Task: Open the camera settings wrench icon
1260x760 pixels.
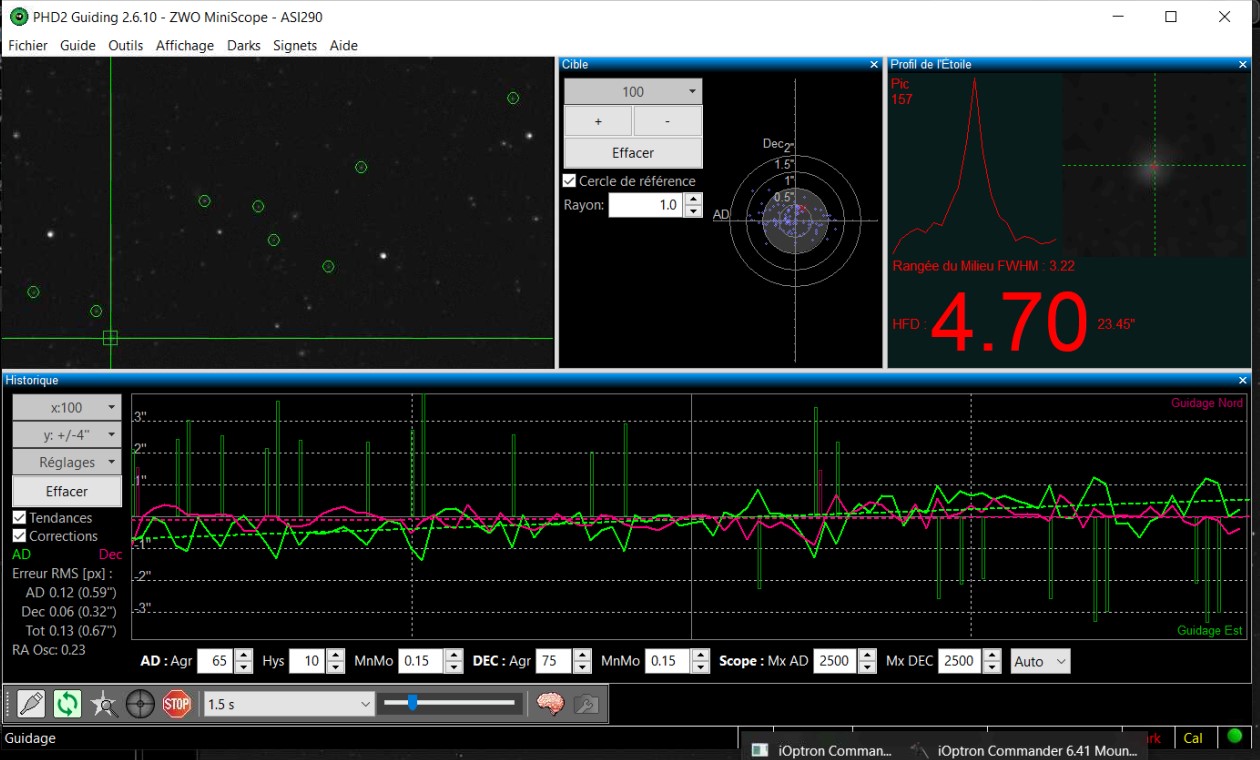Action: click(586, 704)
